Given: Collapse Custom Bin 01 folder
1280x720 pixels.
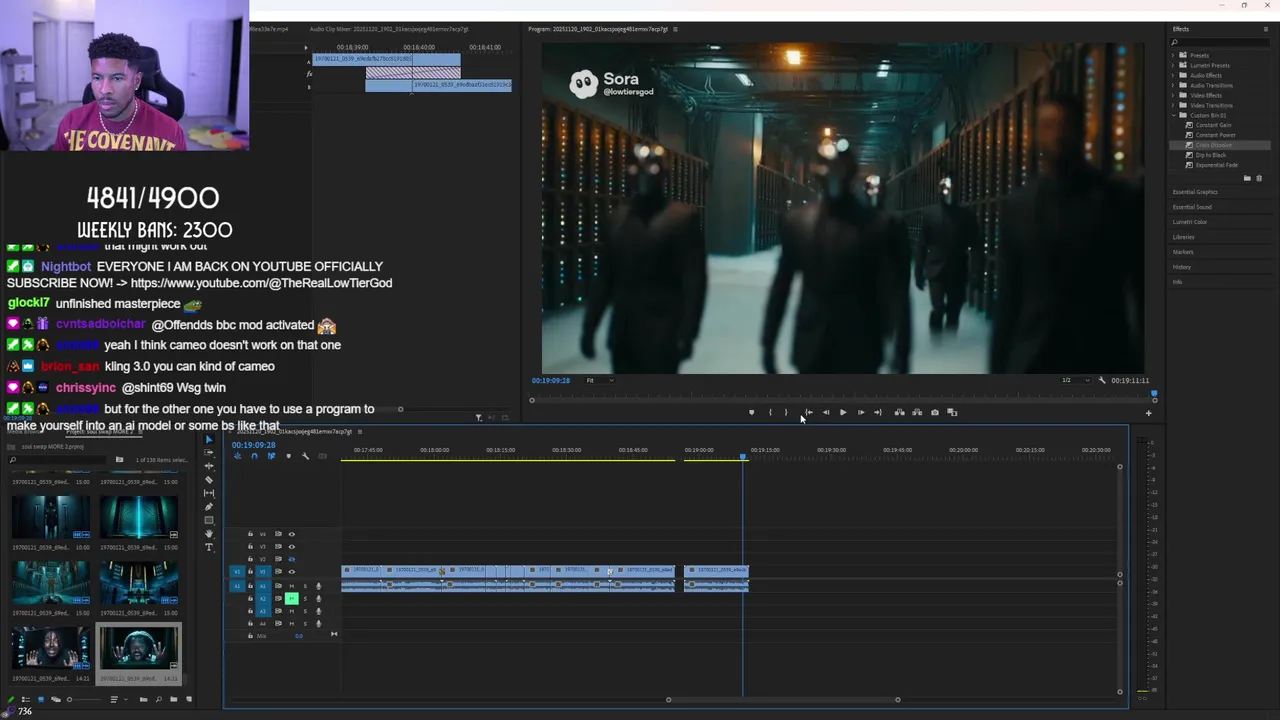Looking at the screenshot, I should [x=1173, y=115].
